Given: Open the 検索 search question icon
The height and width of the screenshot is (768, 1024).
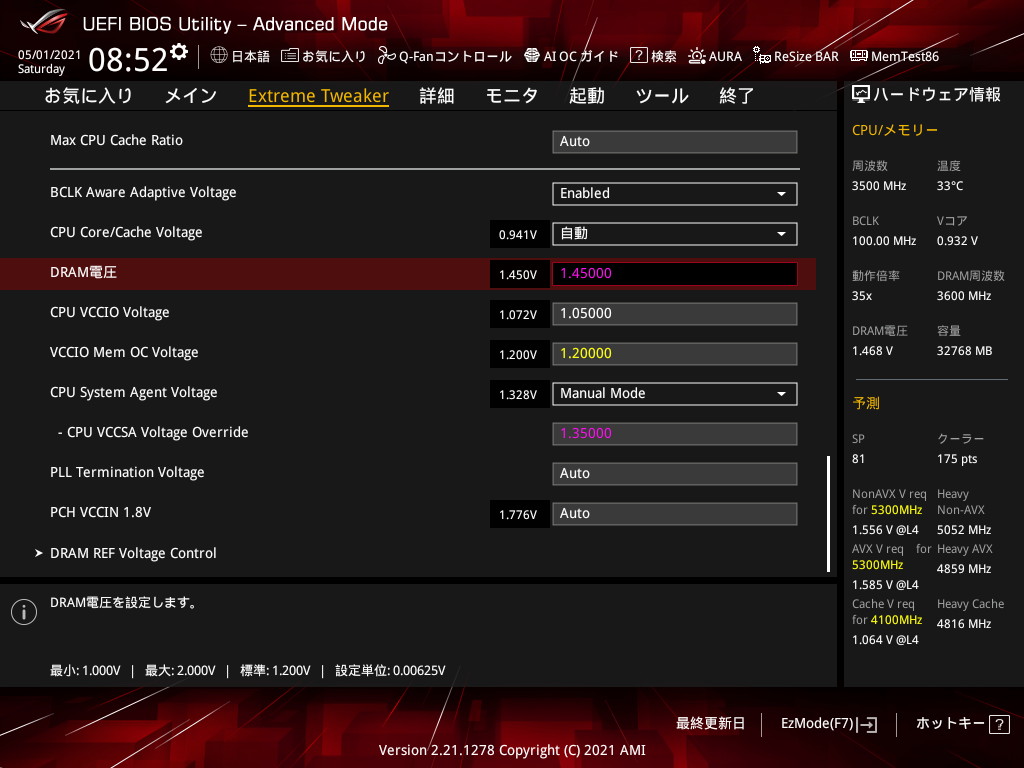Looking at the screenshot, I should point(638,56).
